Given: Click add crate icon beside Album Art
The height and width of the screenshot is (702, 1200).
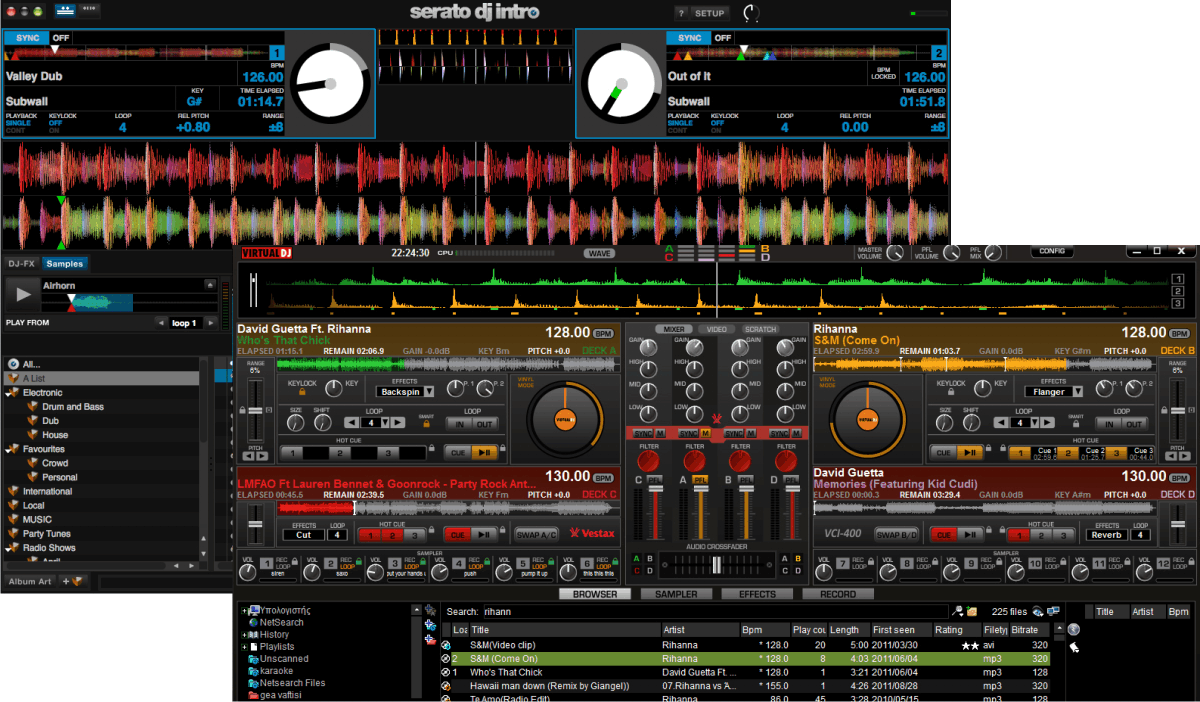Looking at the screenshot, I should (73, 581).
